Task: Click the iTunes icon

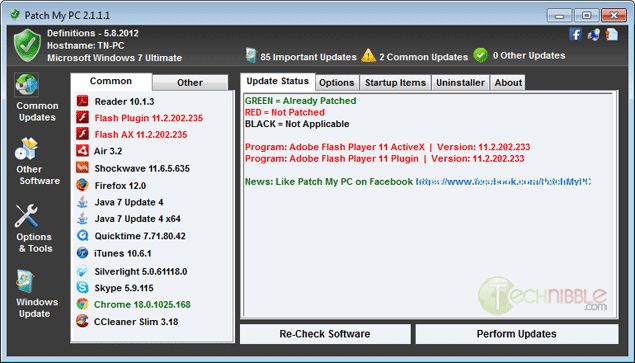Action: [82, 253]
